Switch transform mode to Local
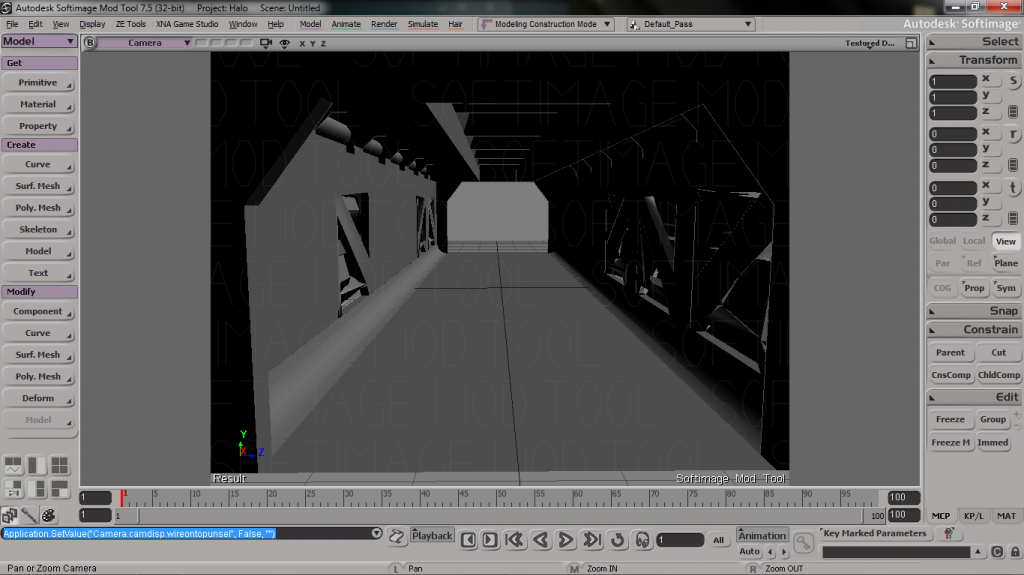Screen dimensions: 1024x575 tap(974, 241)
